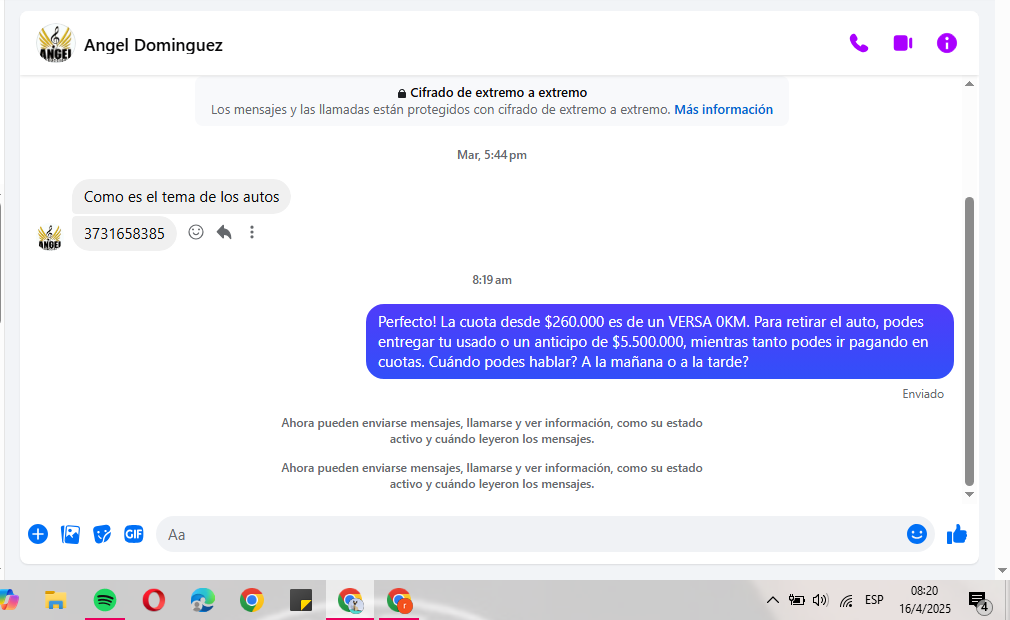Screen dimensions: 1010x620
Task: Show hidden system tray icons
Action: (772, 600)
